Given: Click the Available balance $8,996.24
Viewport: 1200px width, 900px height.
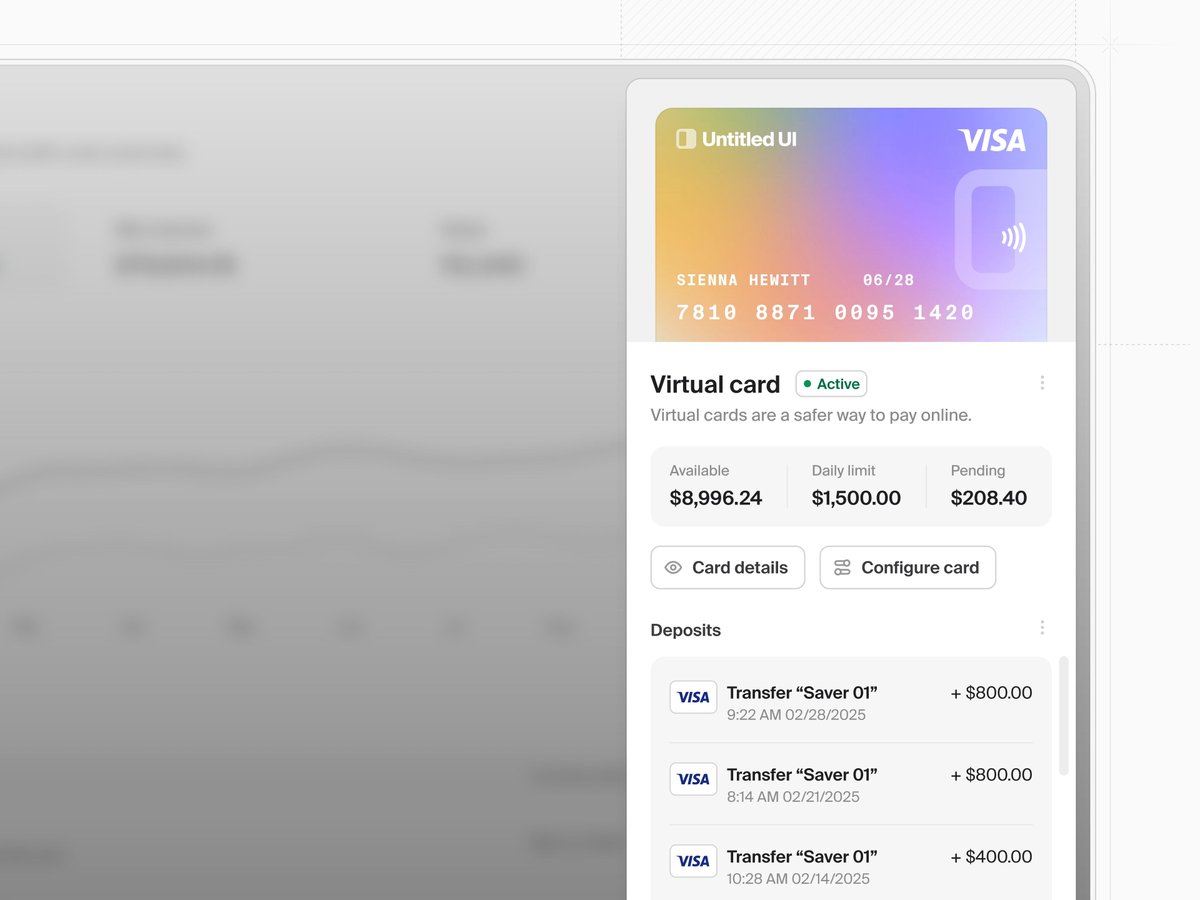Looking at the screenshot, I should [x=716, y=498].
